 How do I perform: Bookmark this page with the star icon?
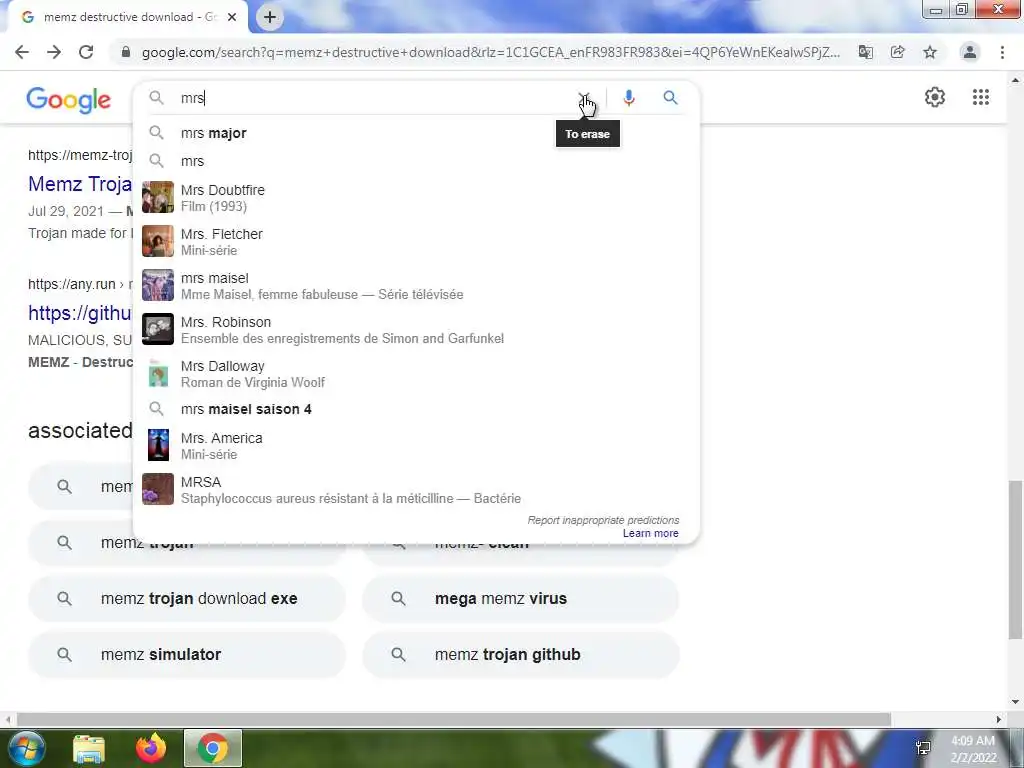pos(930,52)
